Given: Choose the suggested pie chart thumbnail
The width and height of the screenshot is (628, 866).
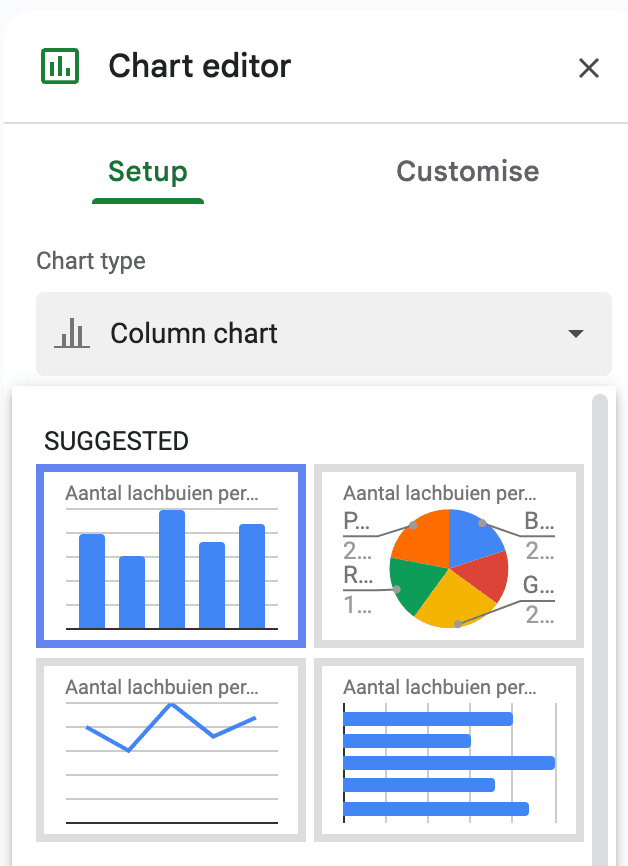Looking at the screenshot, I should (447, 555).
